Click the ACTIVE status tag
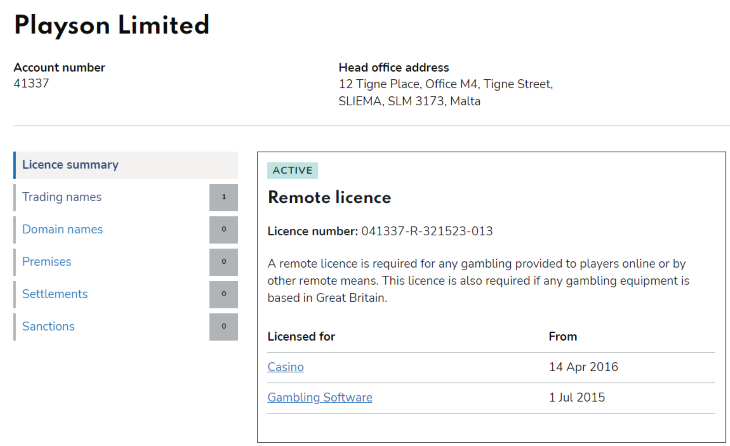The width and height of the screenshot is (730, 446). click(292, 170)
